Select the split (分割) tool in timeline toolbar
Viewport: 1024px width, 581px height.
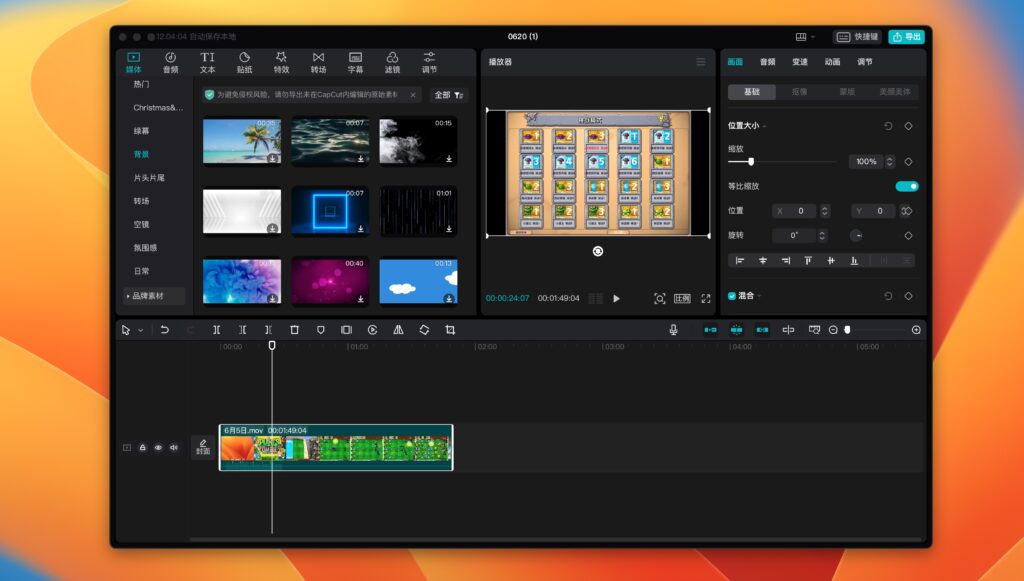tap(217, 329)
